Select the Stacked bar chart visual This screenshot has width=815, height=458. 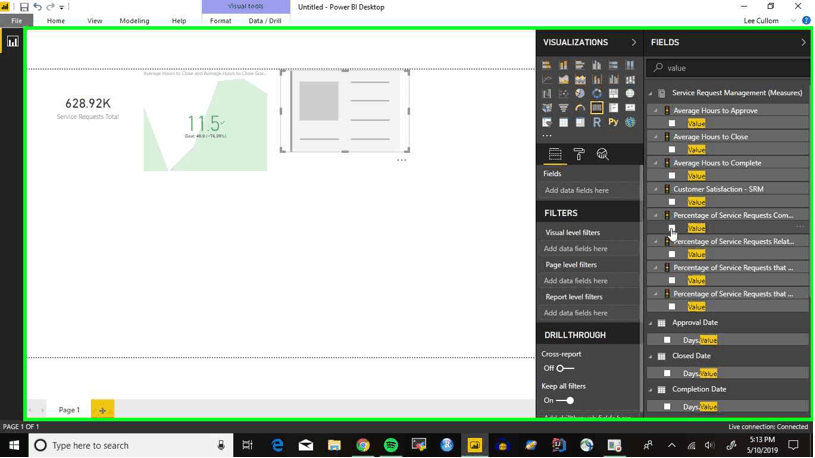[x=547, y=66]
